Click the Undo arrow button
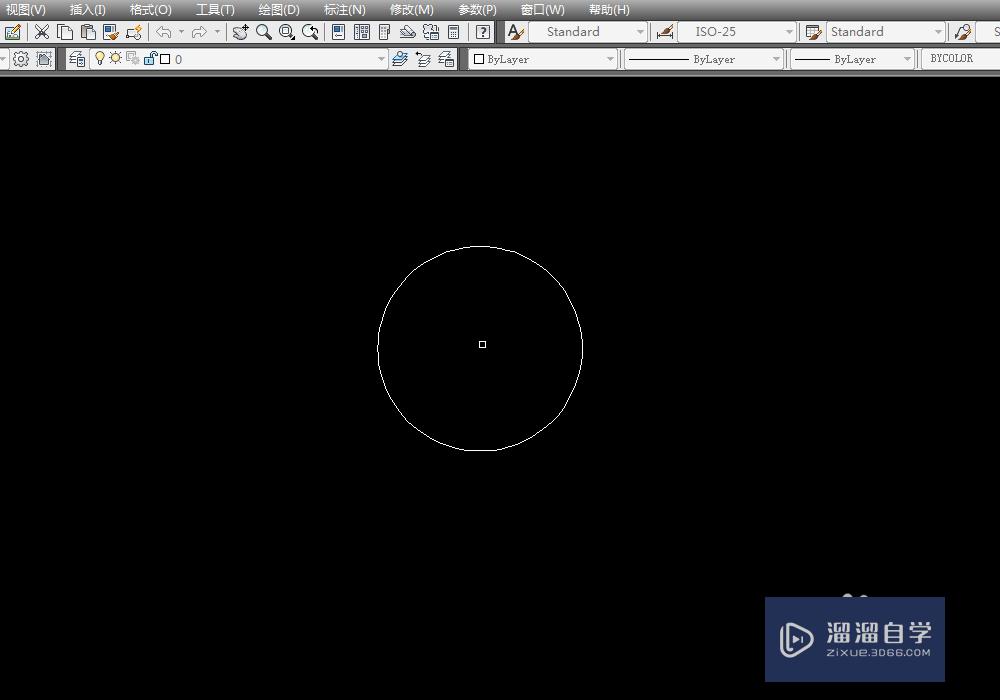 tap(166, 31)
